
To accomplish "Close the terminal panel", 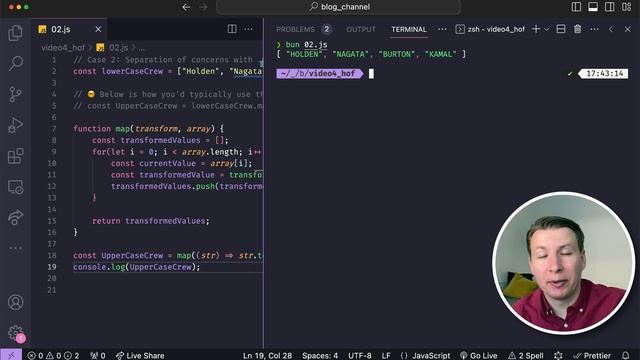I will coord(627,29).
